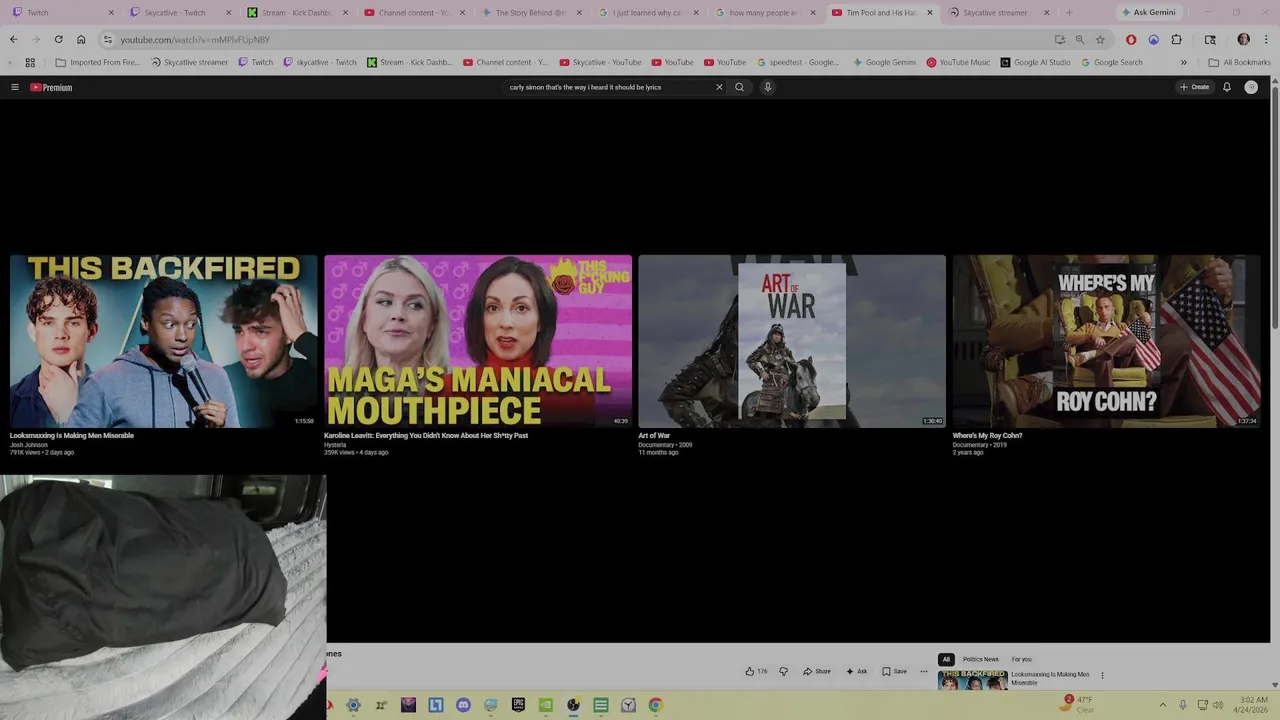Start voice search with the microphone icon
This screenshot has height=720, width=1280.
[x=768, y=87]
